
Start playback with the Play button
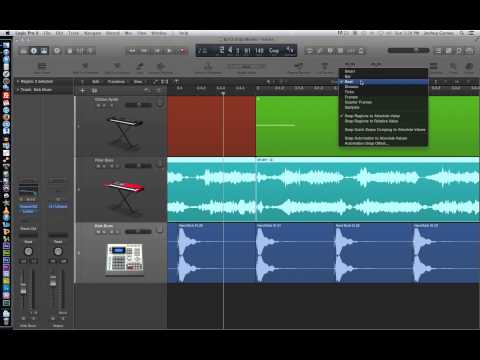[x=169, y=51]
